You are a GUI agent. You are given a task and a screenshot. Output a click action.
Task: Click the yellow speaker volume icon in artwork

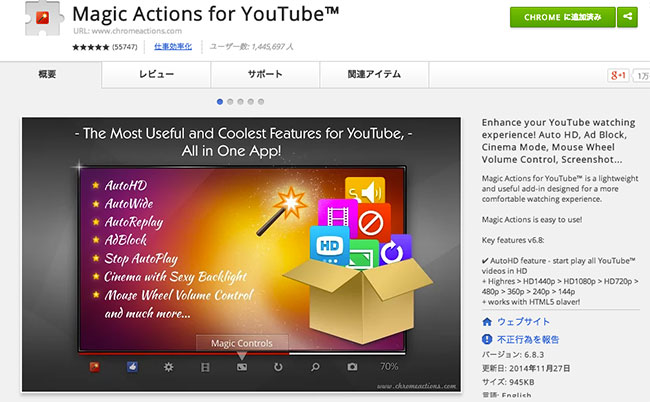pos(365,191)
